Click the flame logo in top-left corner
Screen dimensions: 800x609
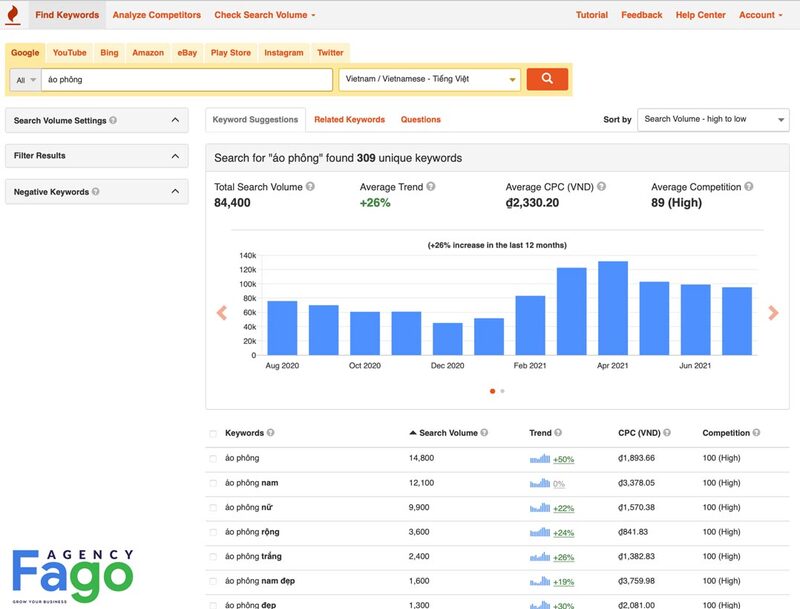13,16
